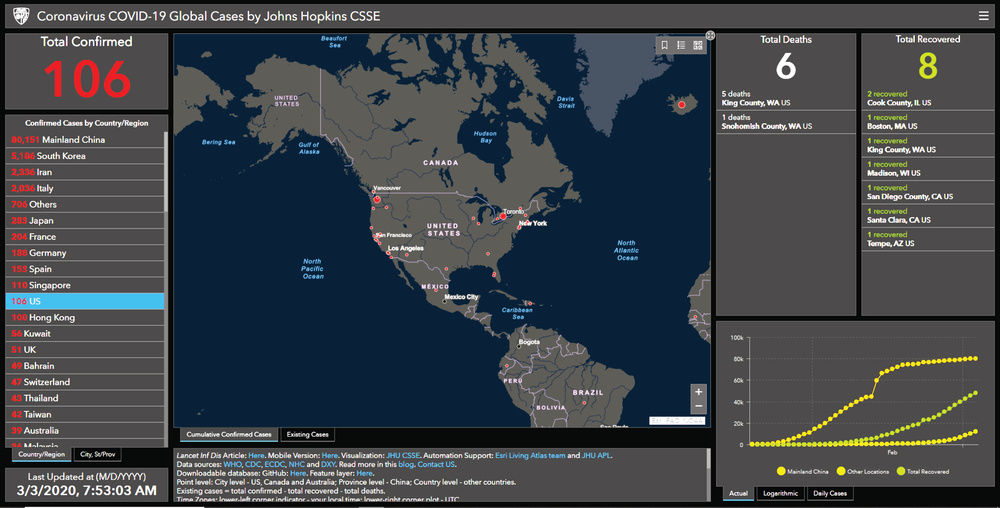Image resolution: width=1000 pixels, height=508 pixels.
Task: Switch to the City, St/Prov tab
Action: tap(99, 454)
